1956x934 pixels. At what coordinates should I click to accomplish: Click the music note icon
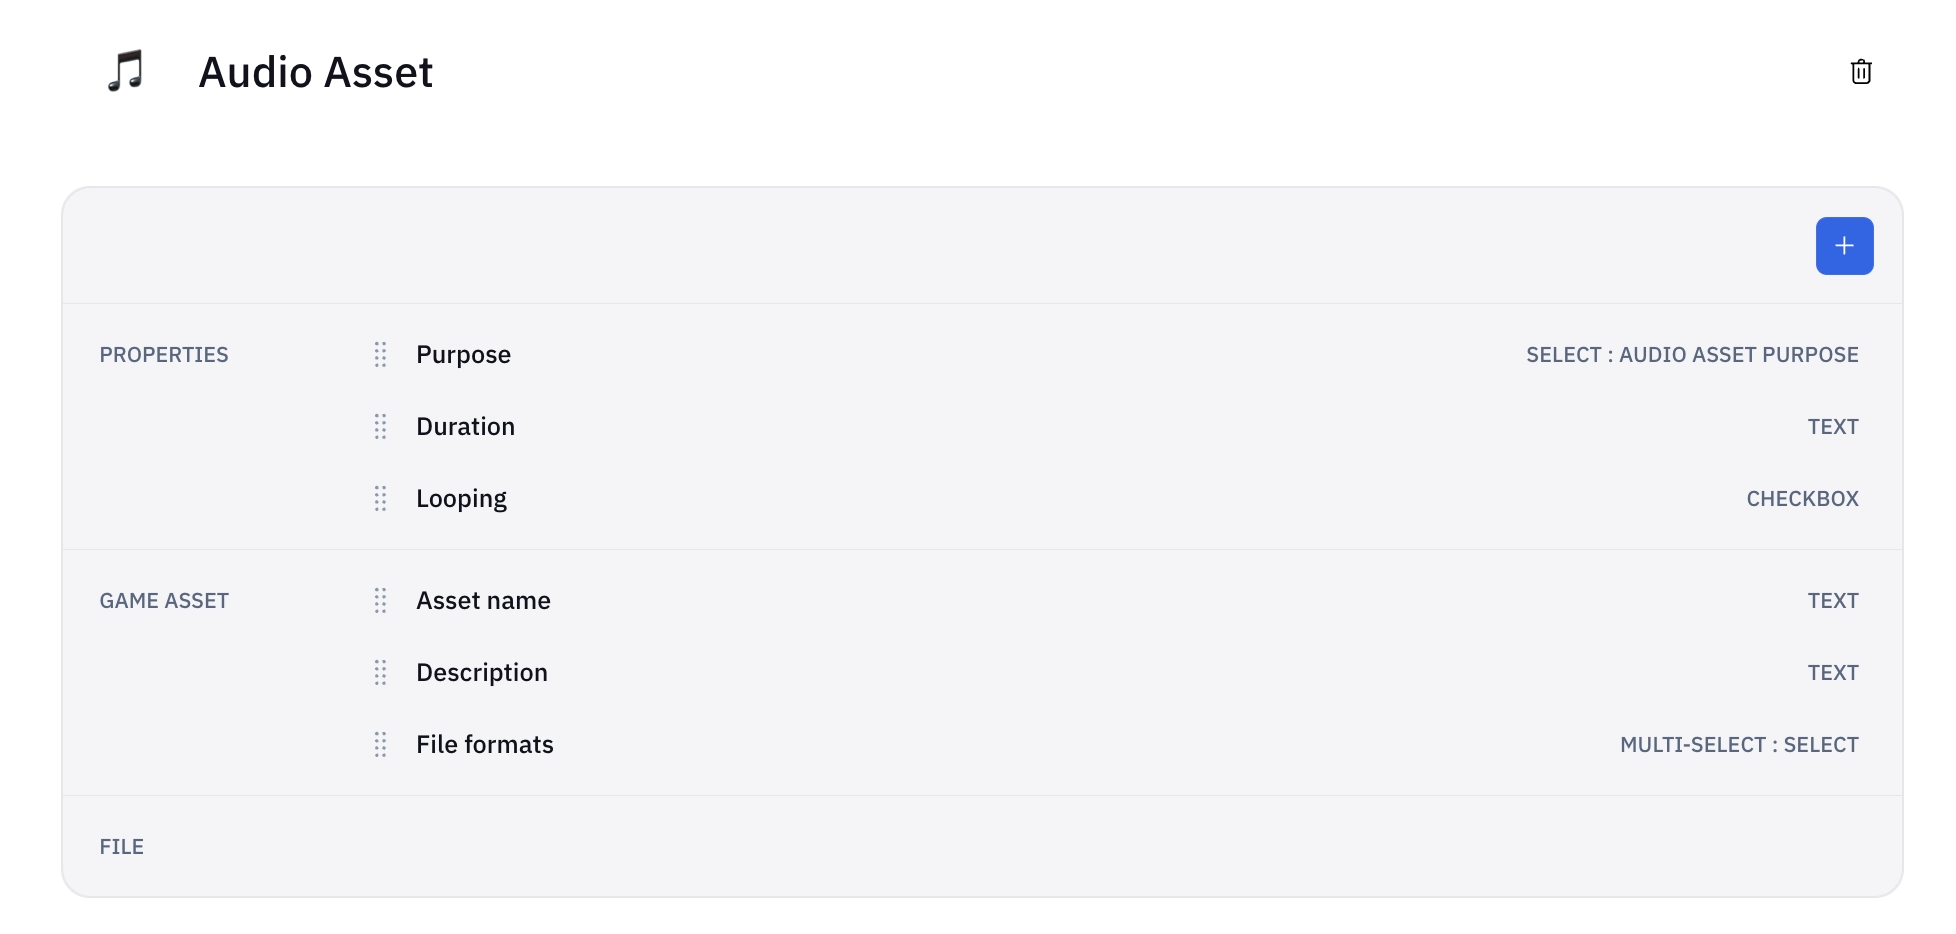click(126, 72)
